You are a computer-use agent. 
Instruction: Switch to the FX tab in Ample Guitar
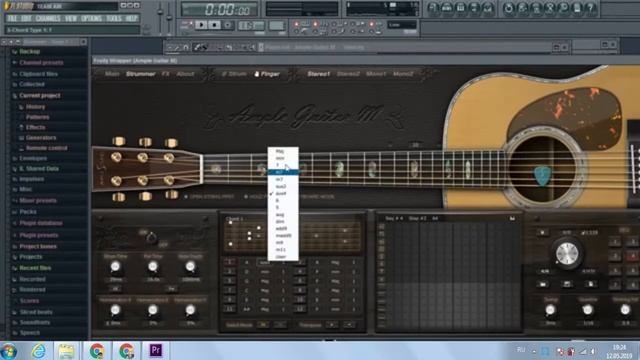[x=165, y=74]
